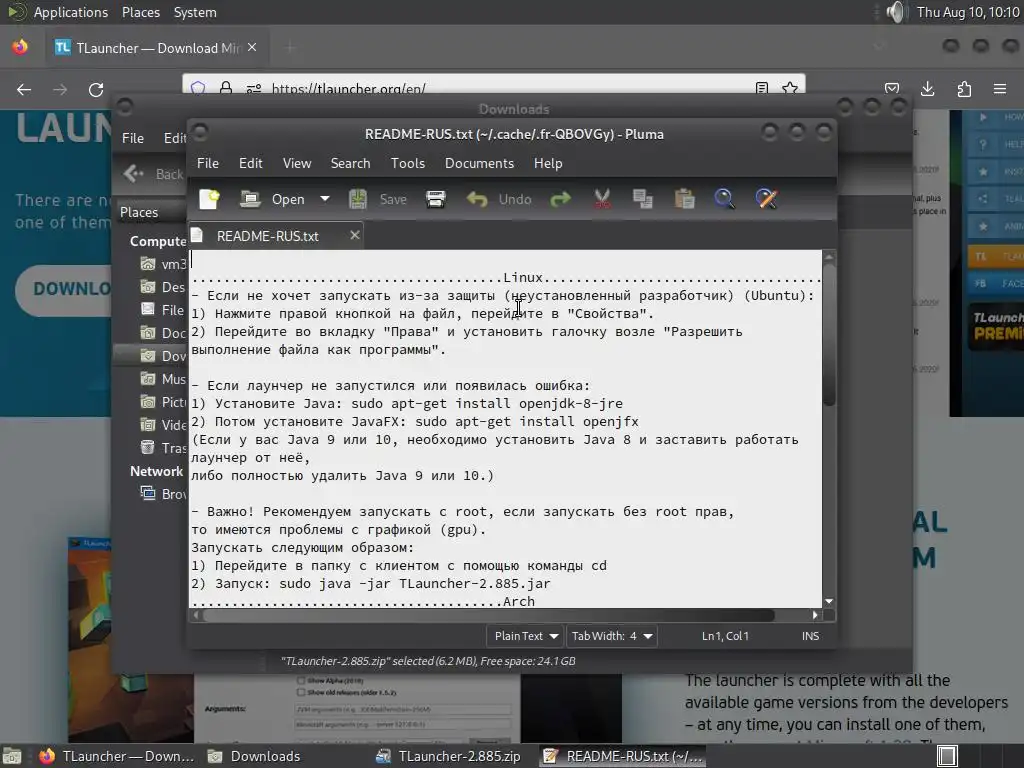Click the volume speaker icon in panel
This screenshot has height=768, width=1024.
coord(896,12)
